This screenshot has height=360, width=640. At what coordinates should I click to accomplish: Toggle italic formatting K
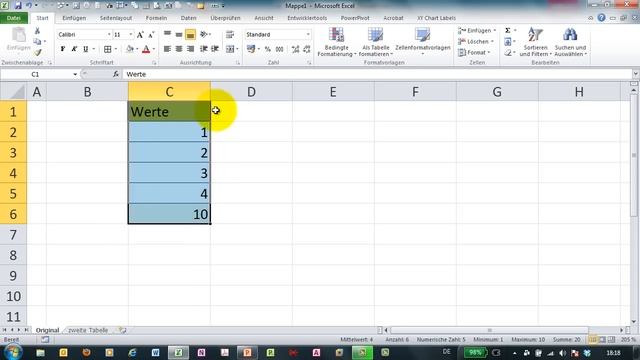(74, 49)
